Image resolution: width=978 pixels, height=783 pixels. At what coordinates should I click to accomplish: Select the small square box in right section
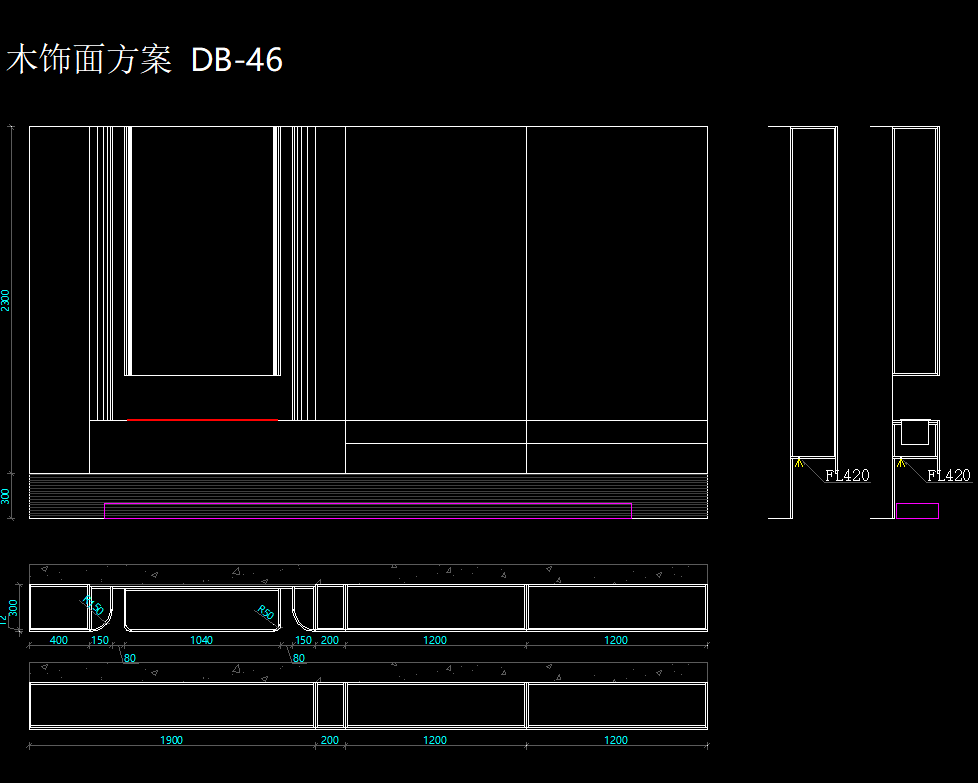[915, 432]
